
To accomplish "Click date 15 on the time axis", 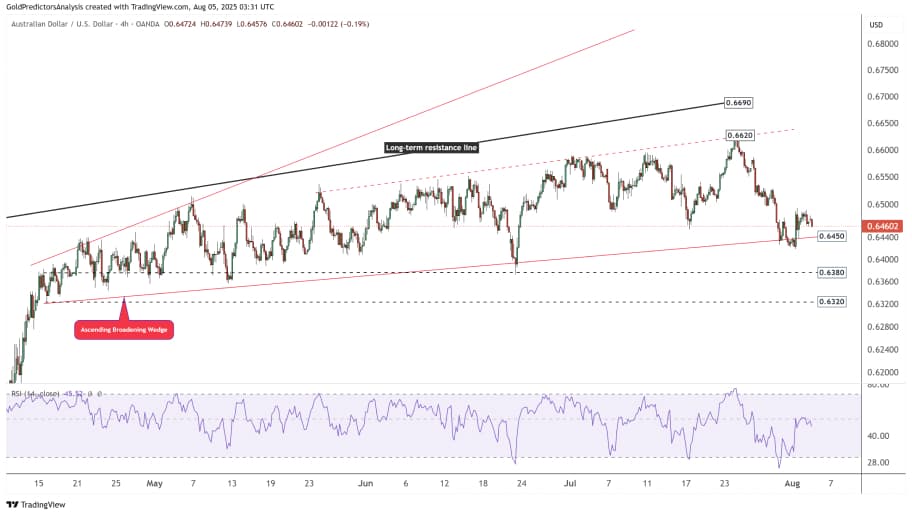I will 38,483.
